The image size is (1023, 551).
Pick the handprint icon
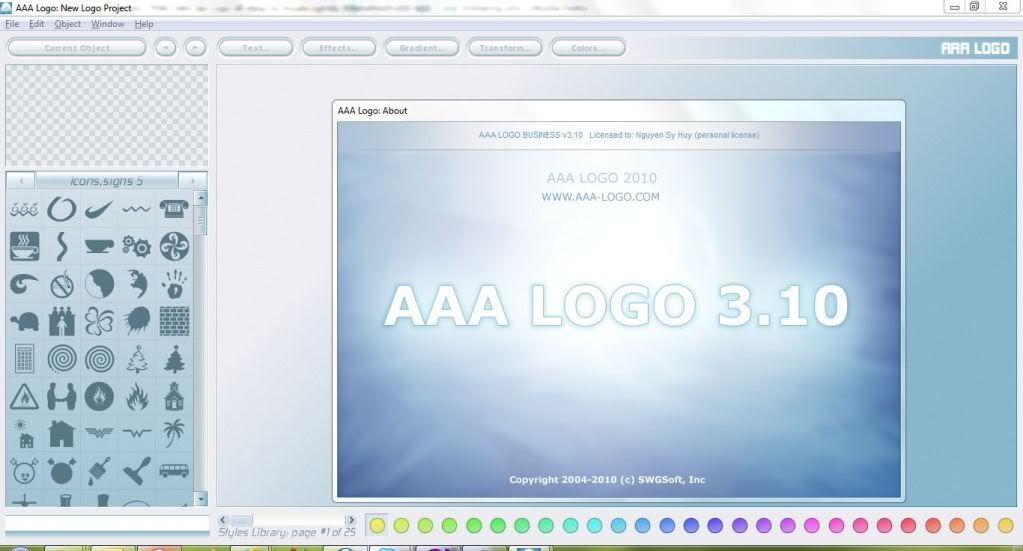174,284
